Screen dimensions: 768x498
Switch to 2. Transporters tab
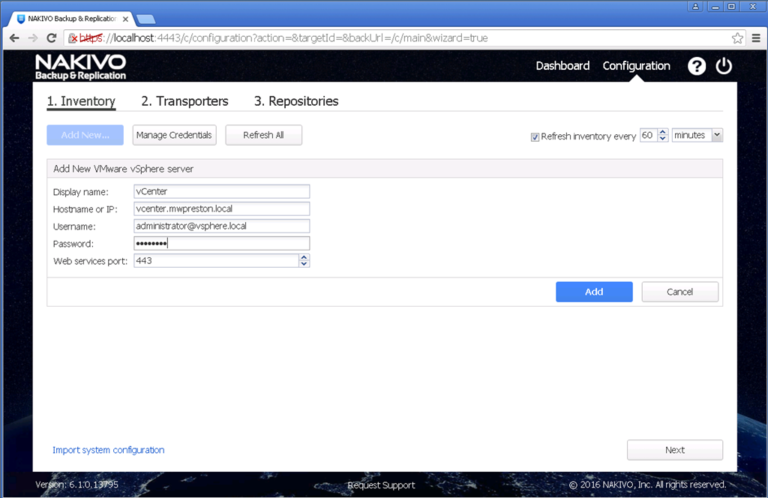(185, 101)
